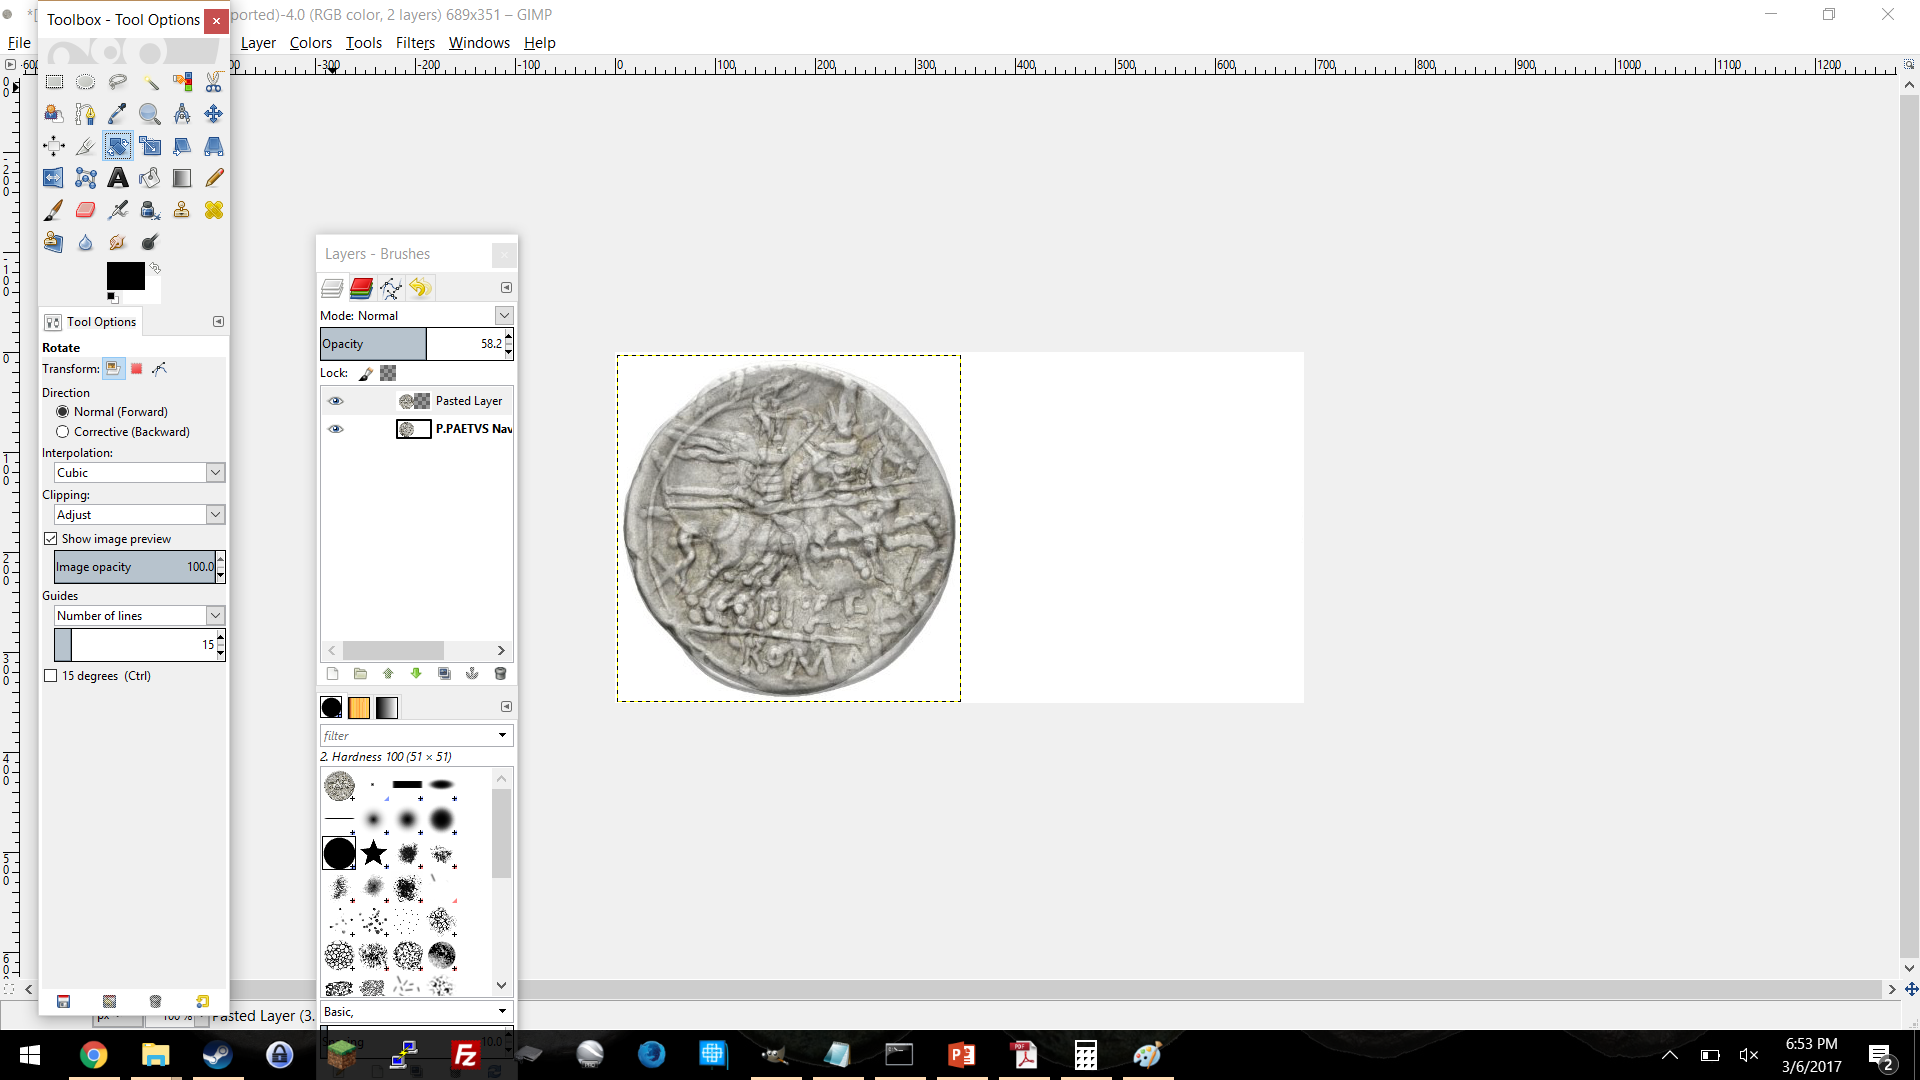
Task: Toggle lock alpha channel checkerboard
Action: click(388, 373)
